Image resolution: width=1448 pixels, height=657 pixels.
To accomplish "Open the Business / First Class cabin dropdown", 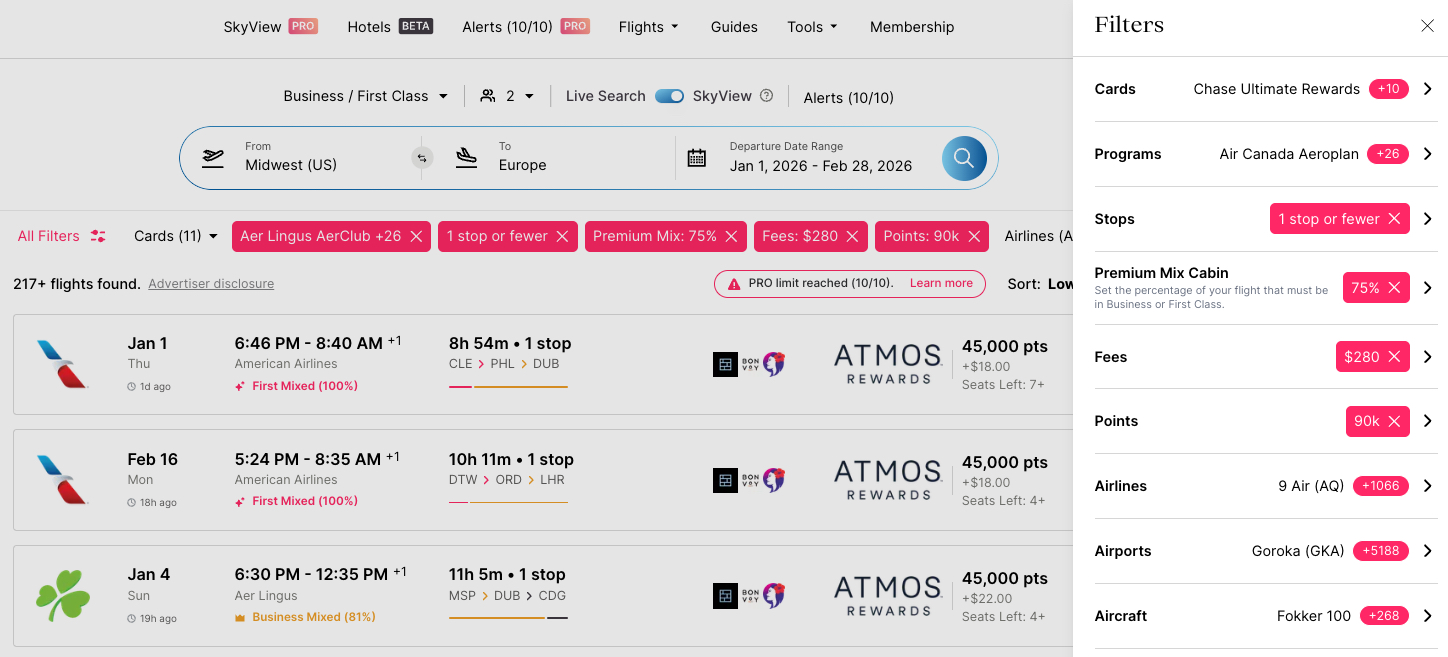I will click(x=365, y=95).
